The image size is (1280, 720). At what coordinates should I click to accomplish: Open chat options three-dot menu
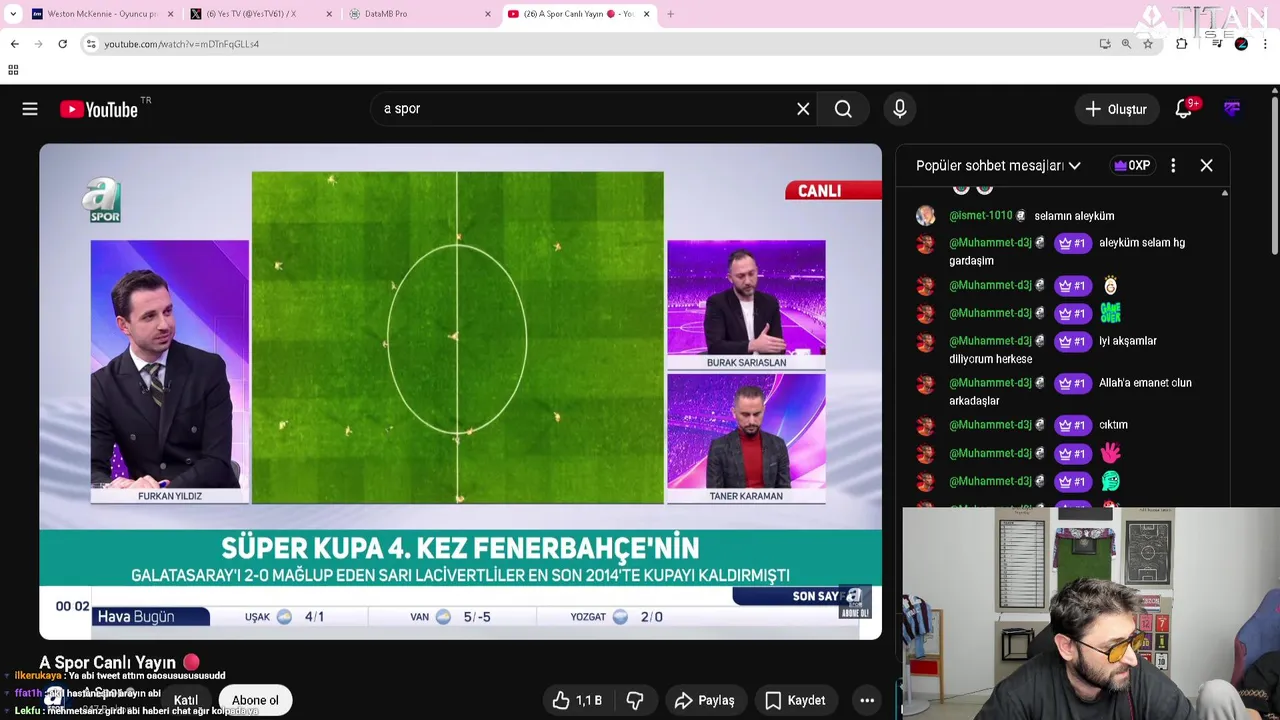pyautogui.click(x=1173, y=166)
